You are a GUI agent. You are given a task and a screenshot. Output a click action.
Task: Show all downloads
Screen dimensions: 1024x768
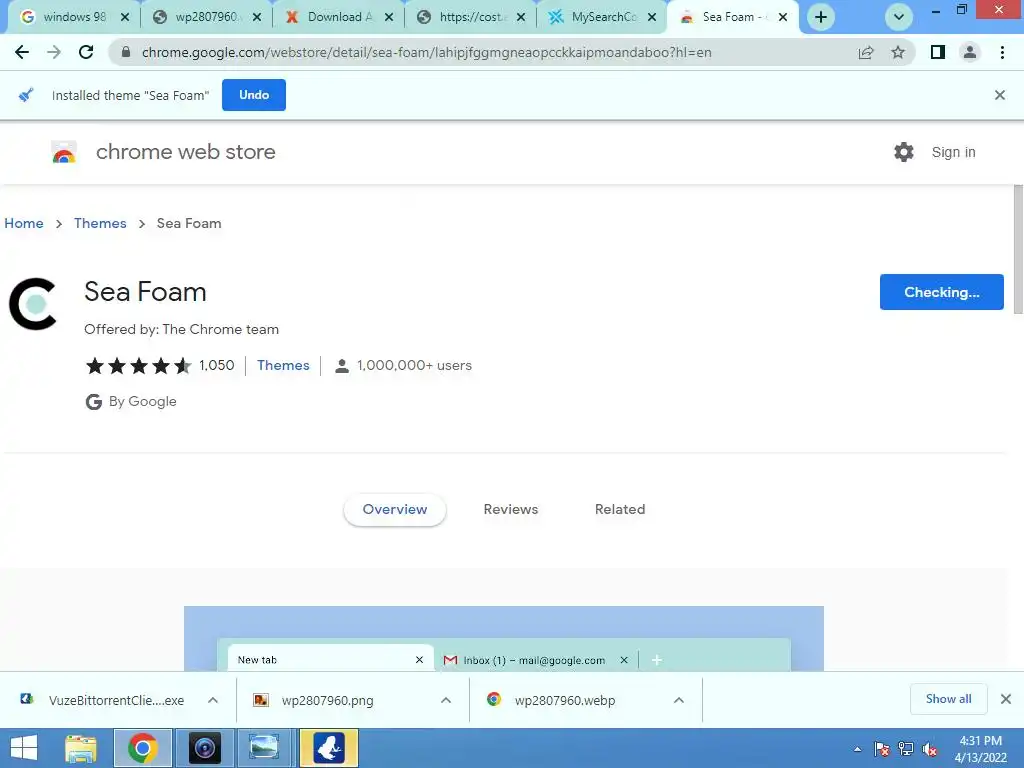(x=948, y=699)
